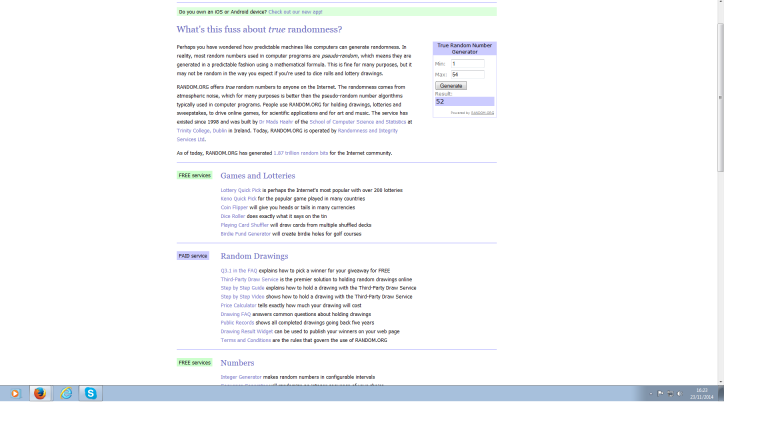Open the Integer Generator link

click(x=241, y=377)
